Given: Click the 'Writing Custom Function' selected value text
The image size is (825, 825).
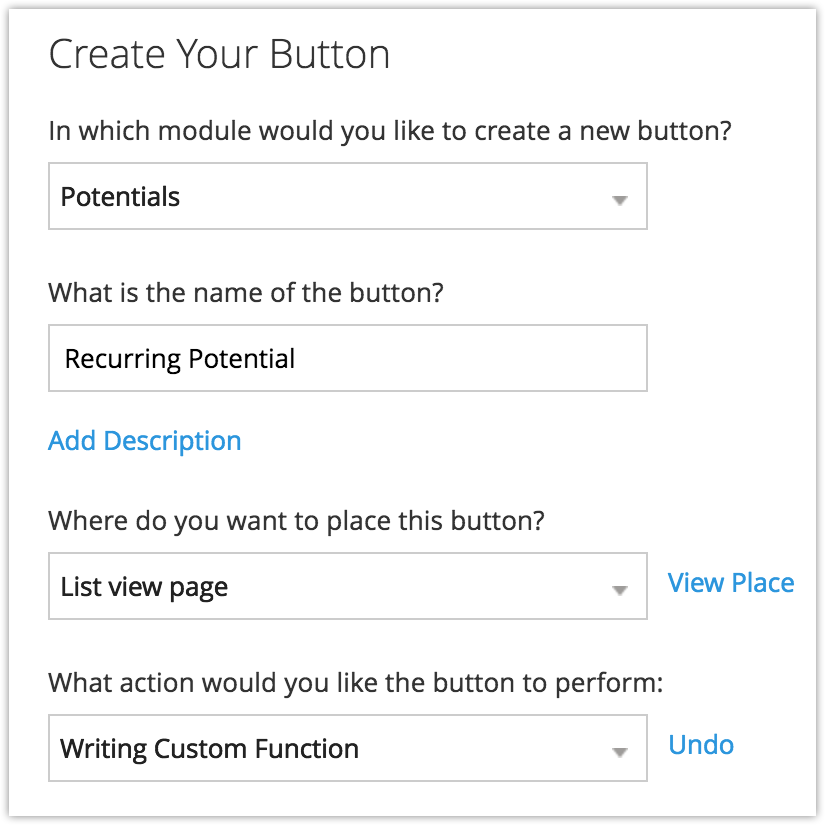Looking at the screenshot, I should tap(209, 749).
